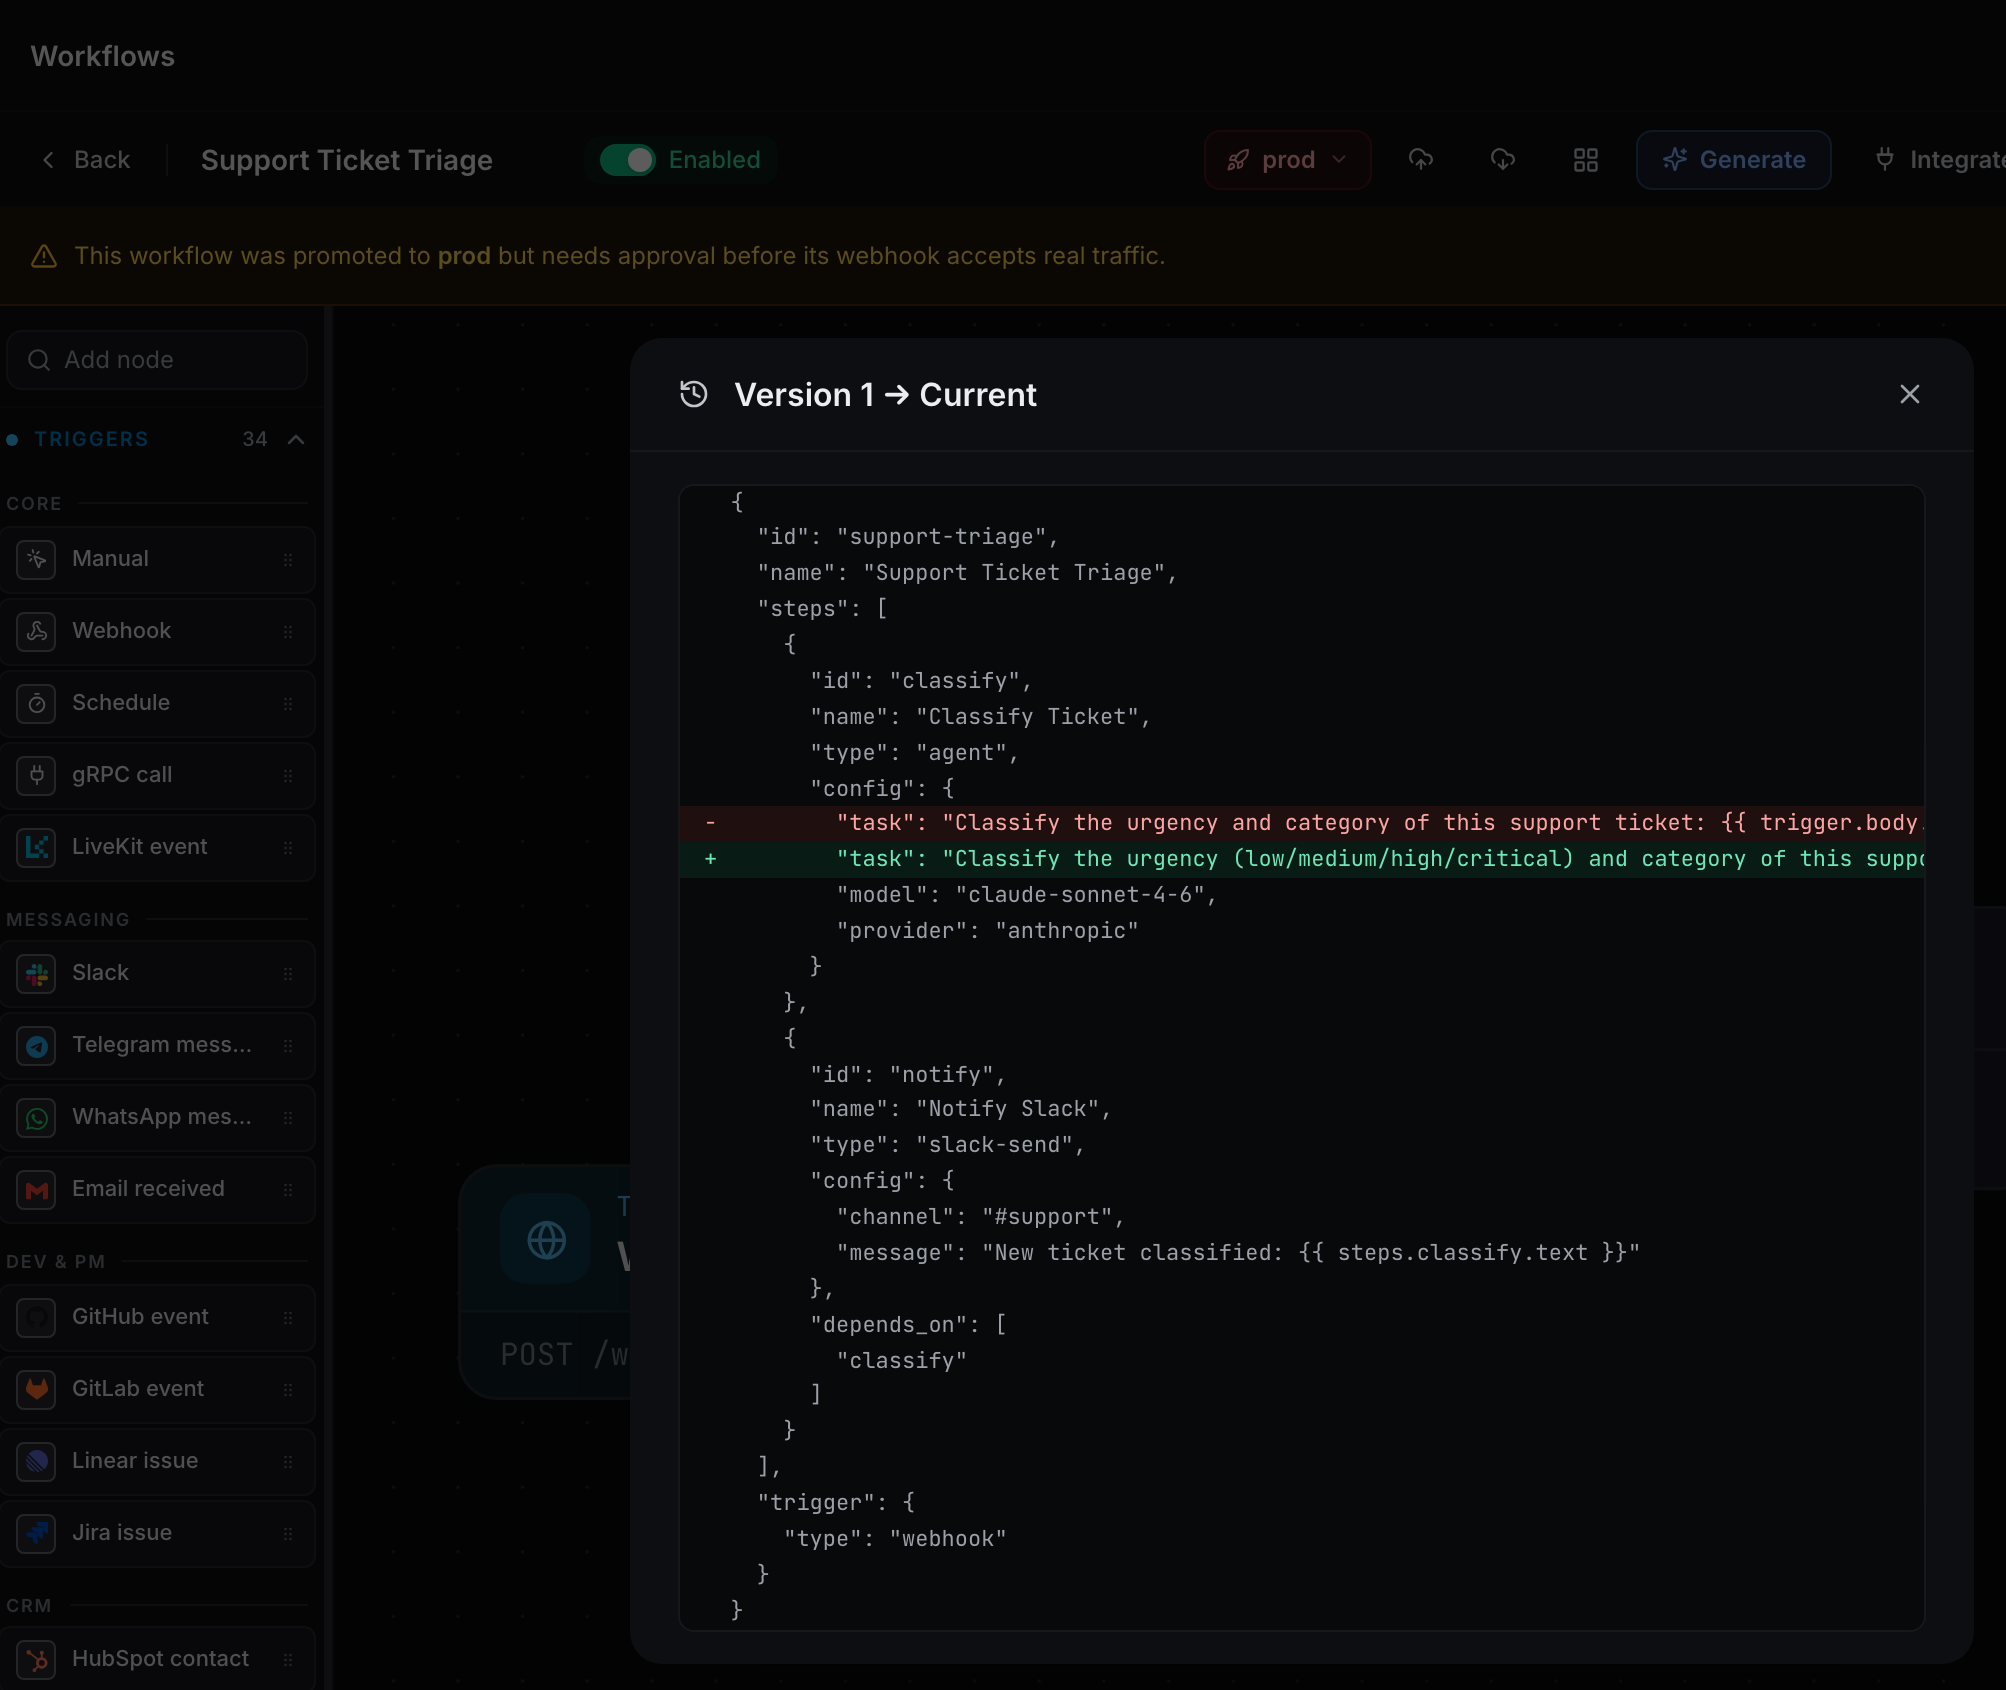Select the HubSpot contact icon

point(36,1659)
